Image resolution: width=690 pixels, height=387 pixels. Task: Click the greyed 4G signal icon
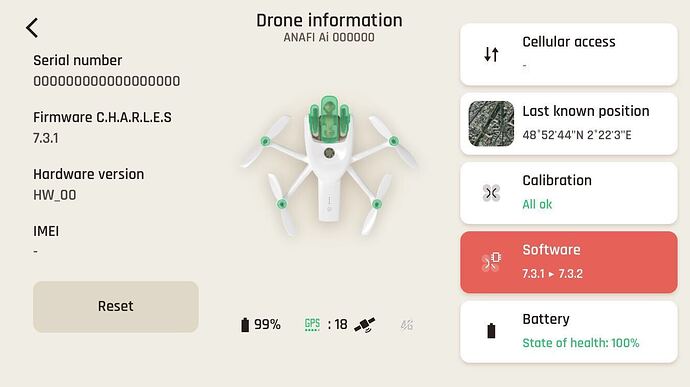pos(407,325)
